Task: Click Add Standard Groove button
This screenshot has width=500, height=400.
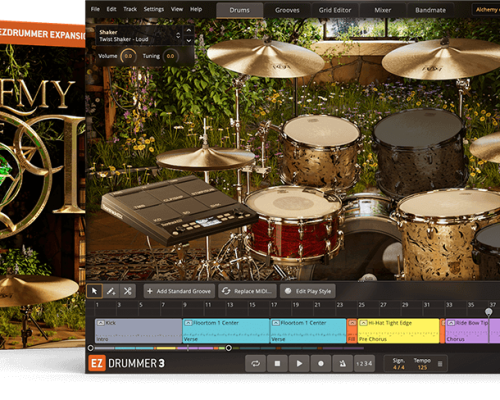Action: (x=179, y=291)
